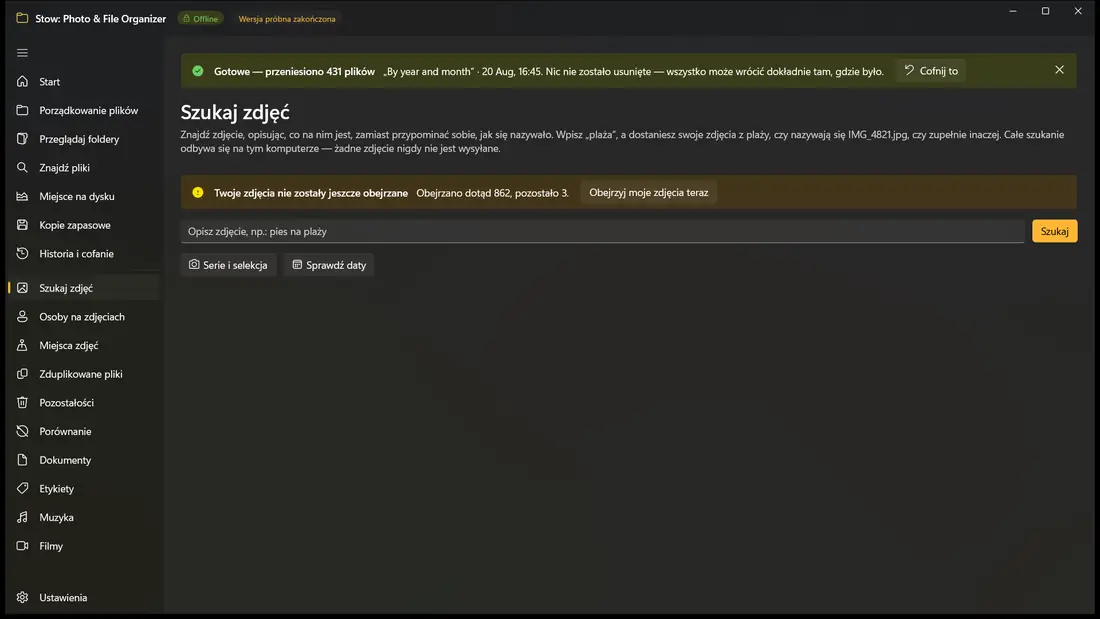Screen dimensions: 1100x619
Task: Dismiss the Gotowe notification banner
Action: 1059,70
